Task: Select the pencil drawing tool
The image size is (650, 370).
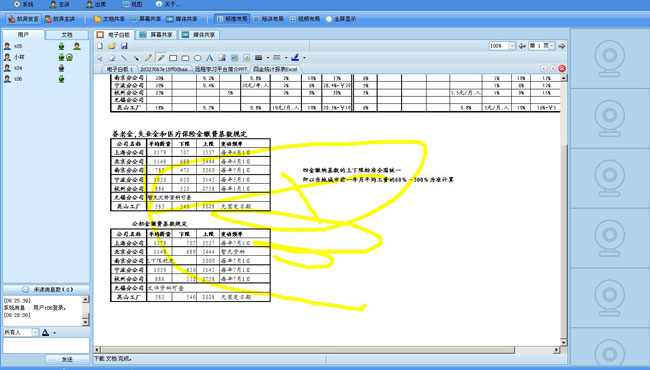Action: coord(148,58)
